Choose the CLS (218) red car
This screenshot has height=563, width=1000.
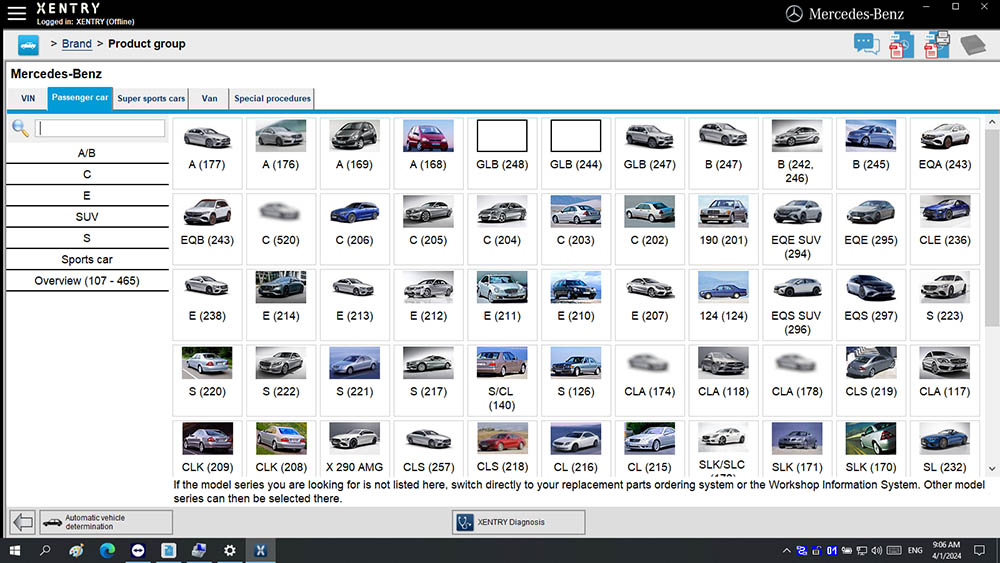pyautogui.click(x=502, y=448)
